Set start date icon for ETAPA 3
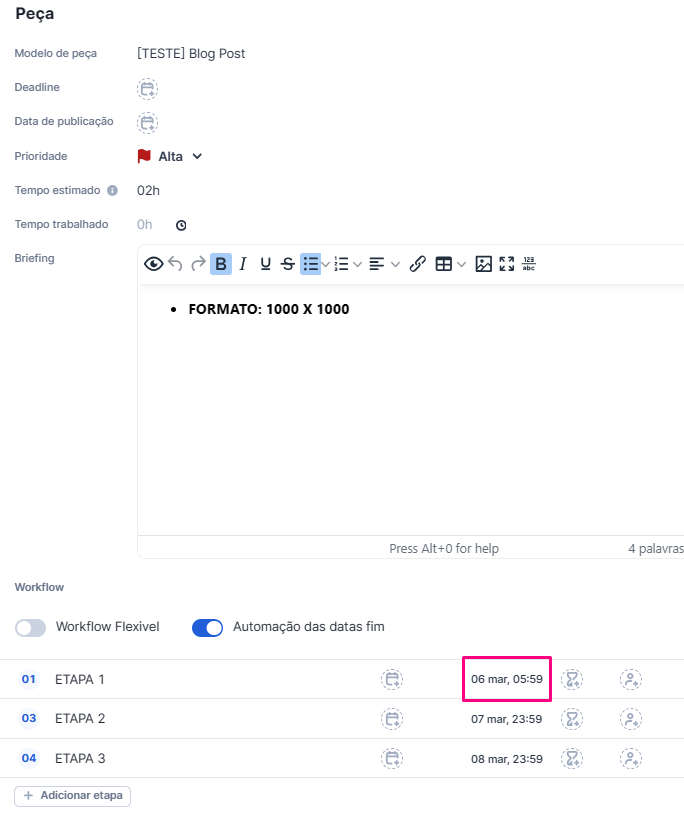Image resolution: width=684 pixels, height=814 pixels. click(392, 758)
